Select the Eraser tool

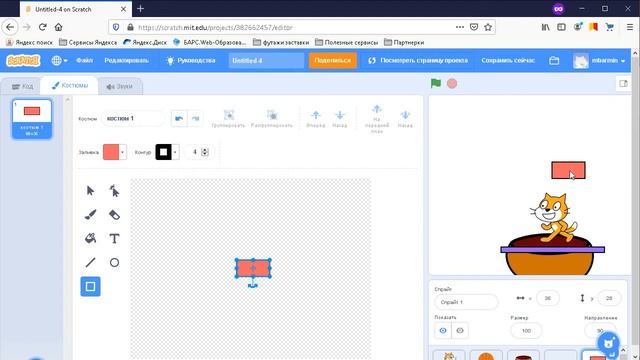[x=114, y=215]
